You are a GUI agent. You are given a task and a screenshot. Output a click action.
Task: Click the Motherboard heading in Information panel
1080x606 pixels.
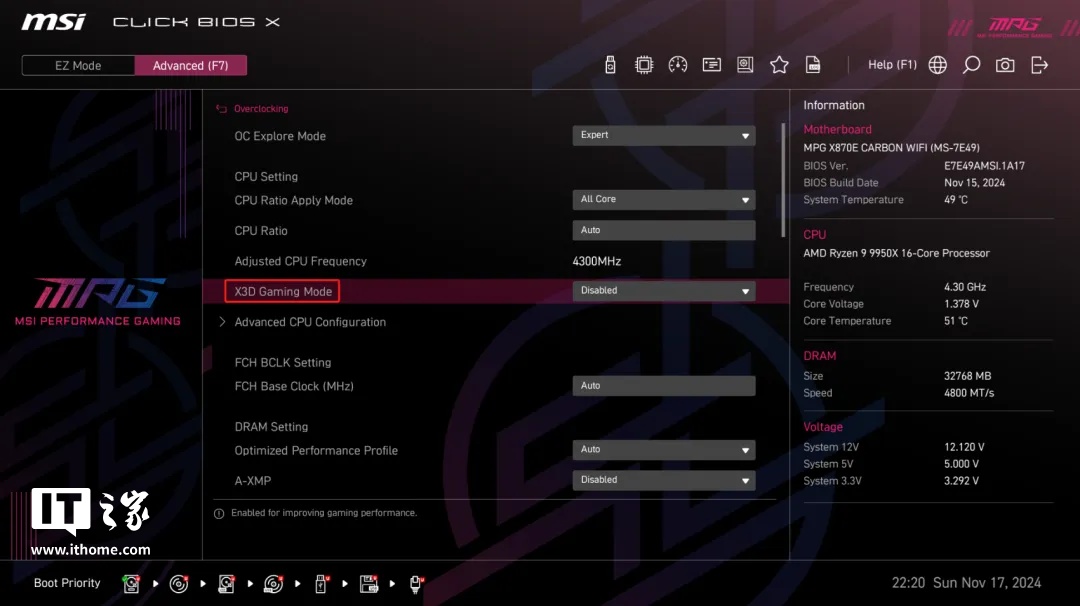pyautogui.click(x=837, y=129)
